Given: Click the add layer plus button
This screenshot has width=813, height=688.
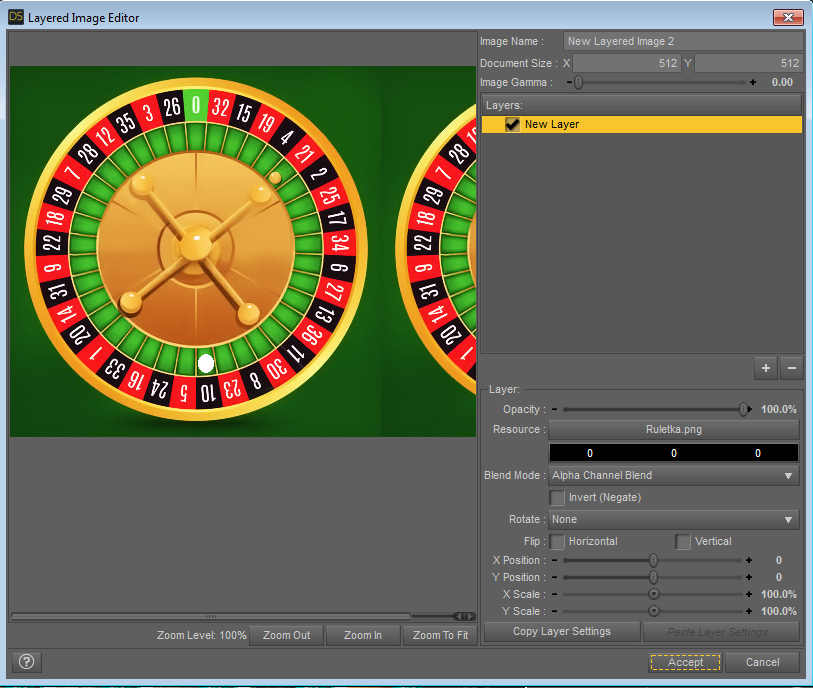Looking at the screenshot, I should pos(766,368).
